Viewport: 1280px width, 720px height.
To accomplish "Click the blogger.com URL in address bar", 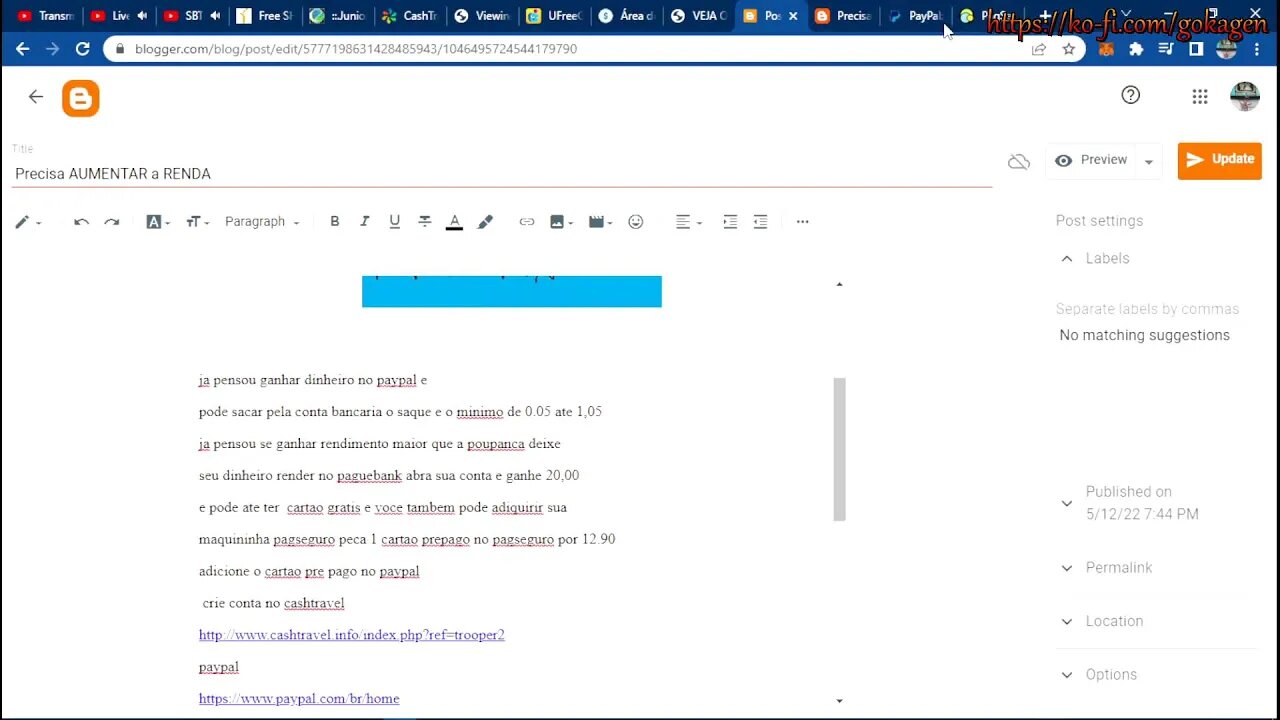I will [x=356, y=48].
